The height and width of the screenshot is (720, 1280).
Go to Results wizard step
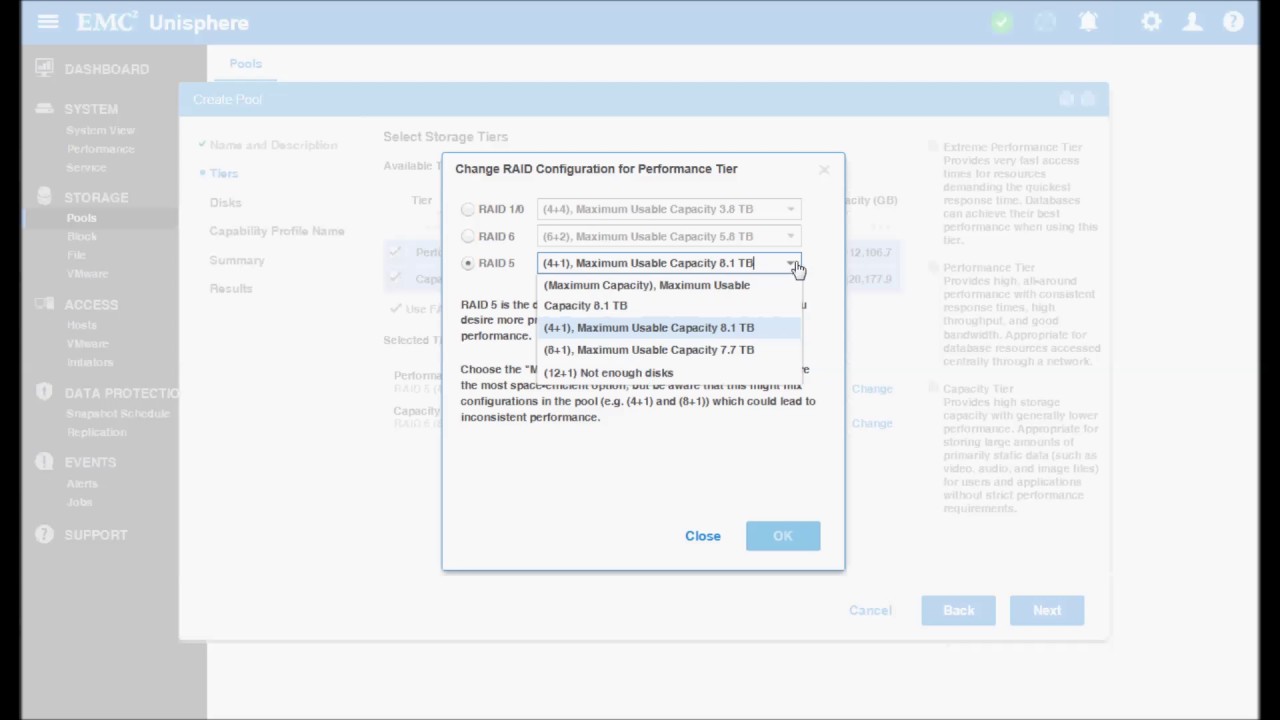click(x=231, y=288)
